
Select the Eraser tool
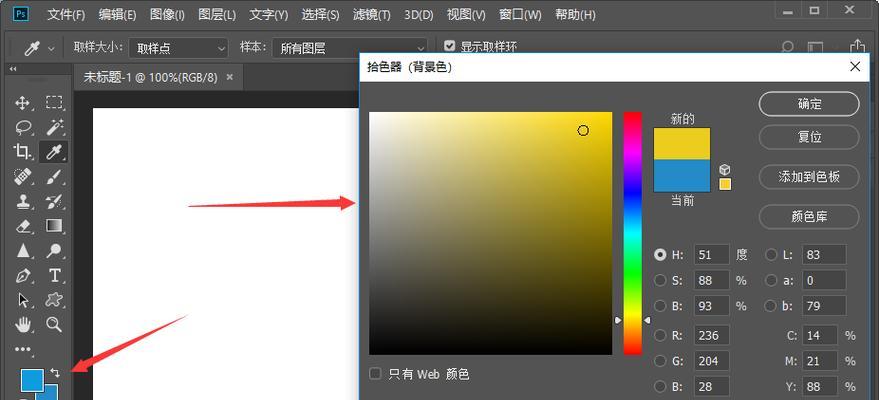coord(22,226)
